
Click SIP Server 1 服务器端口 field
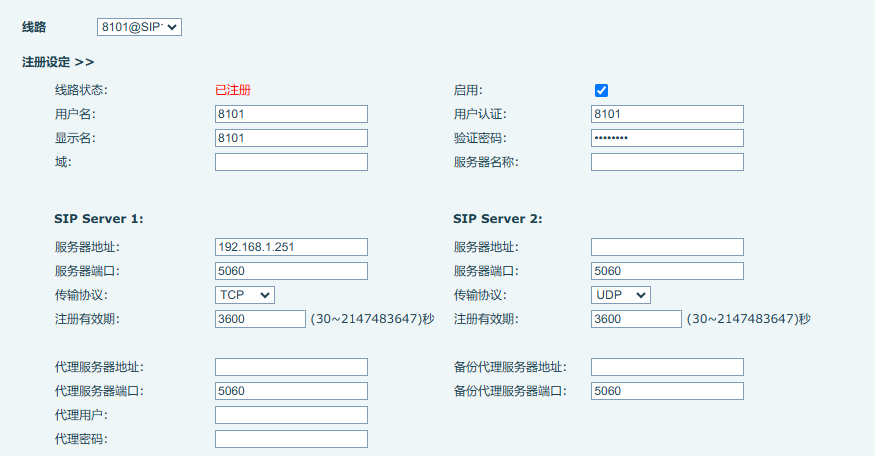pos(291,271)
